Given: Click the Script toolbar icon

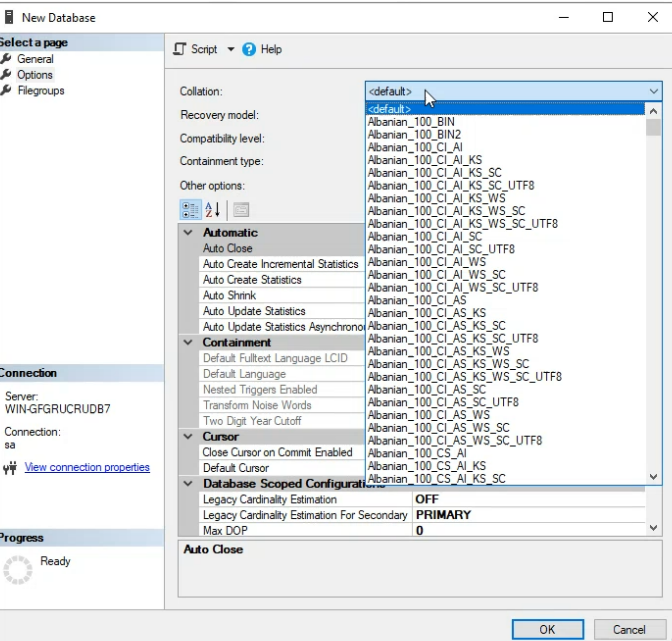Looking at the screenshot, I should [180, 49].
